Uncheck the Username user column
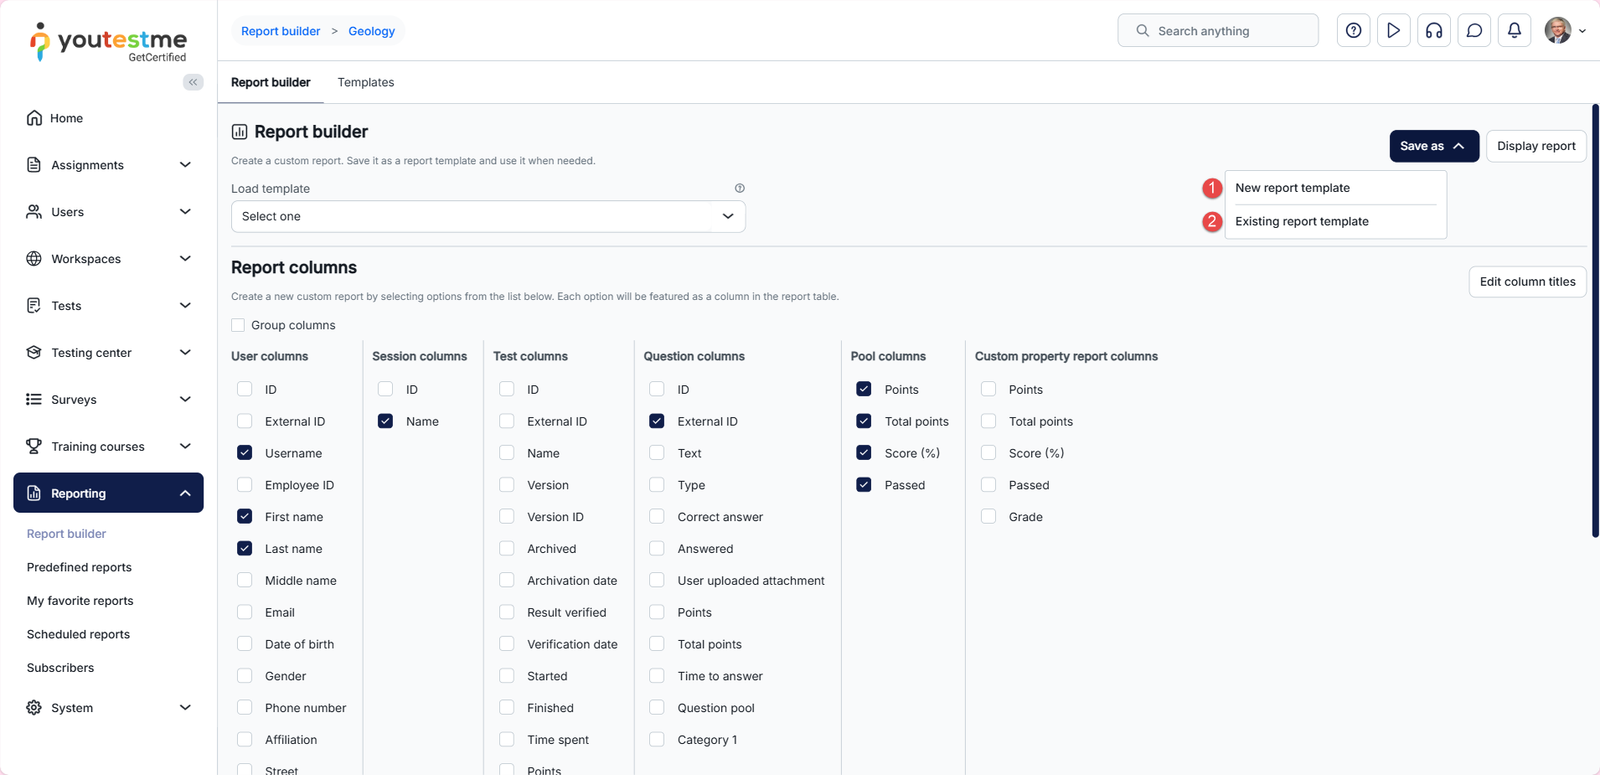This screenshot has width=1600, height=775. click(x=245, y=453)
